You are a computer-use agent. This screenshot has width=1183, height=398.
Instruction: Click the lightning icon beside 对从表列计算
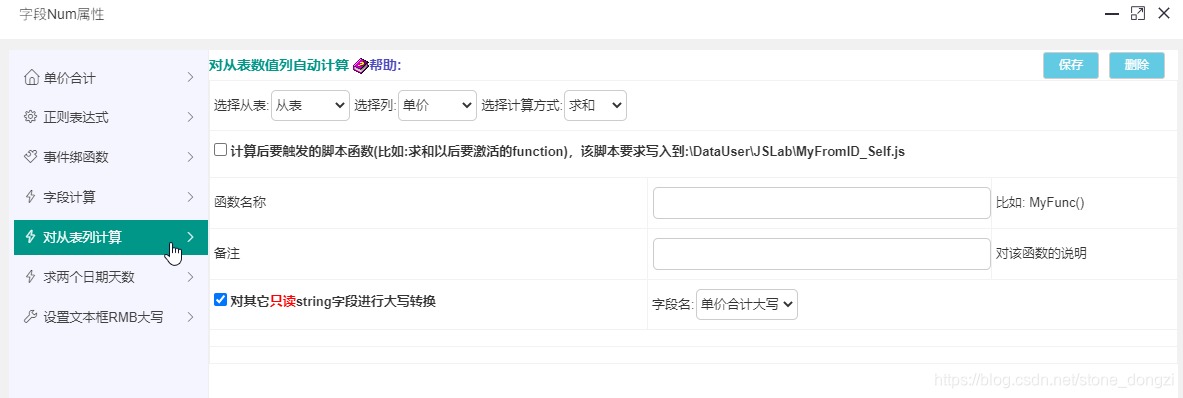[31, 237]
